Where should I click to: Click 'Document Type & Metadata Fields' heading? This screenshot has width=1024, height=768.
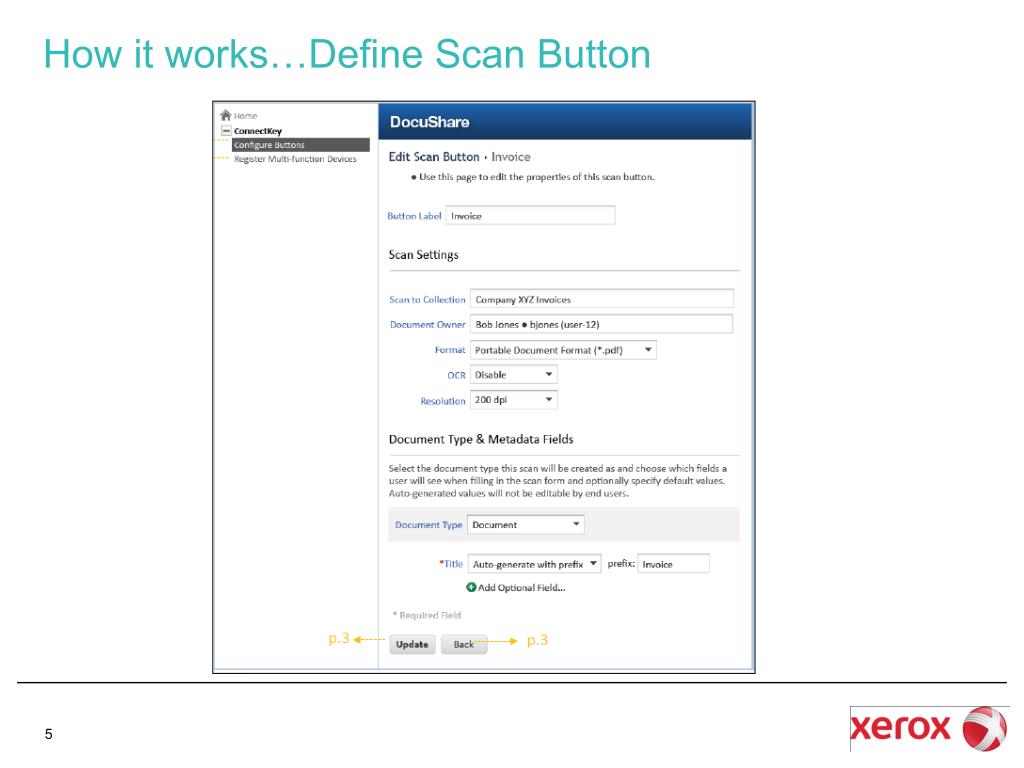(x=481, y=440)
